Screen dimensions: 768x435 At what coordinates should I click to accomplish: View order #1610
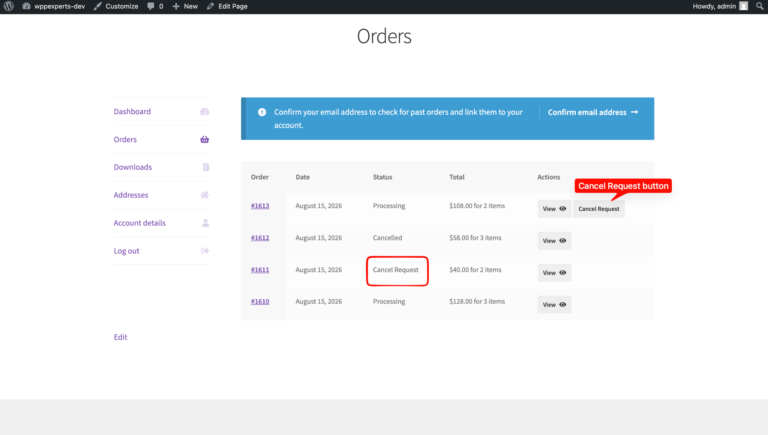[x=554, y=304]
